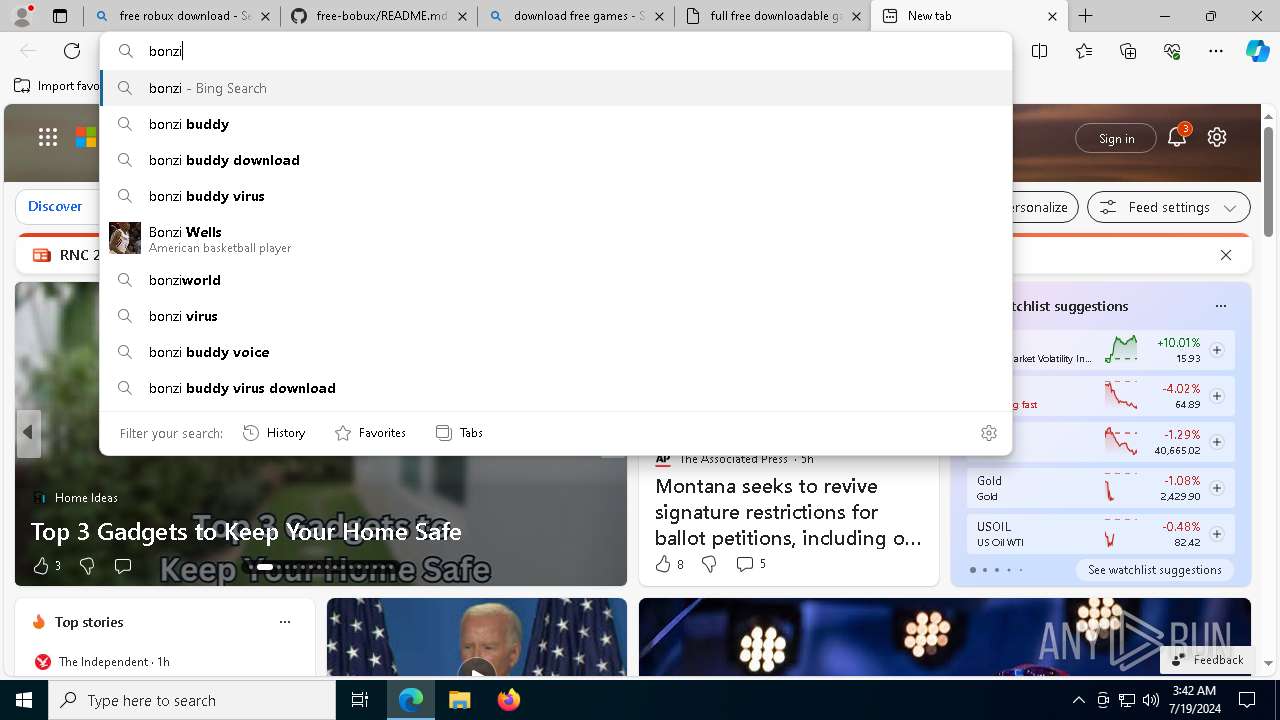The height and width of the screenshot is (720, 1280).
Task: Add USOIL to watchlist
Action: coord(1217,534)
